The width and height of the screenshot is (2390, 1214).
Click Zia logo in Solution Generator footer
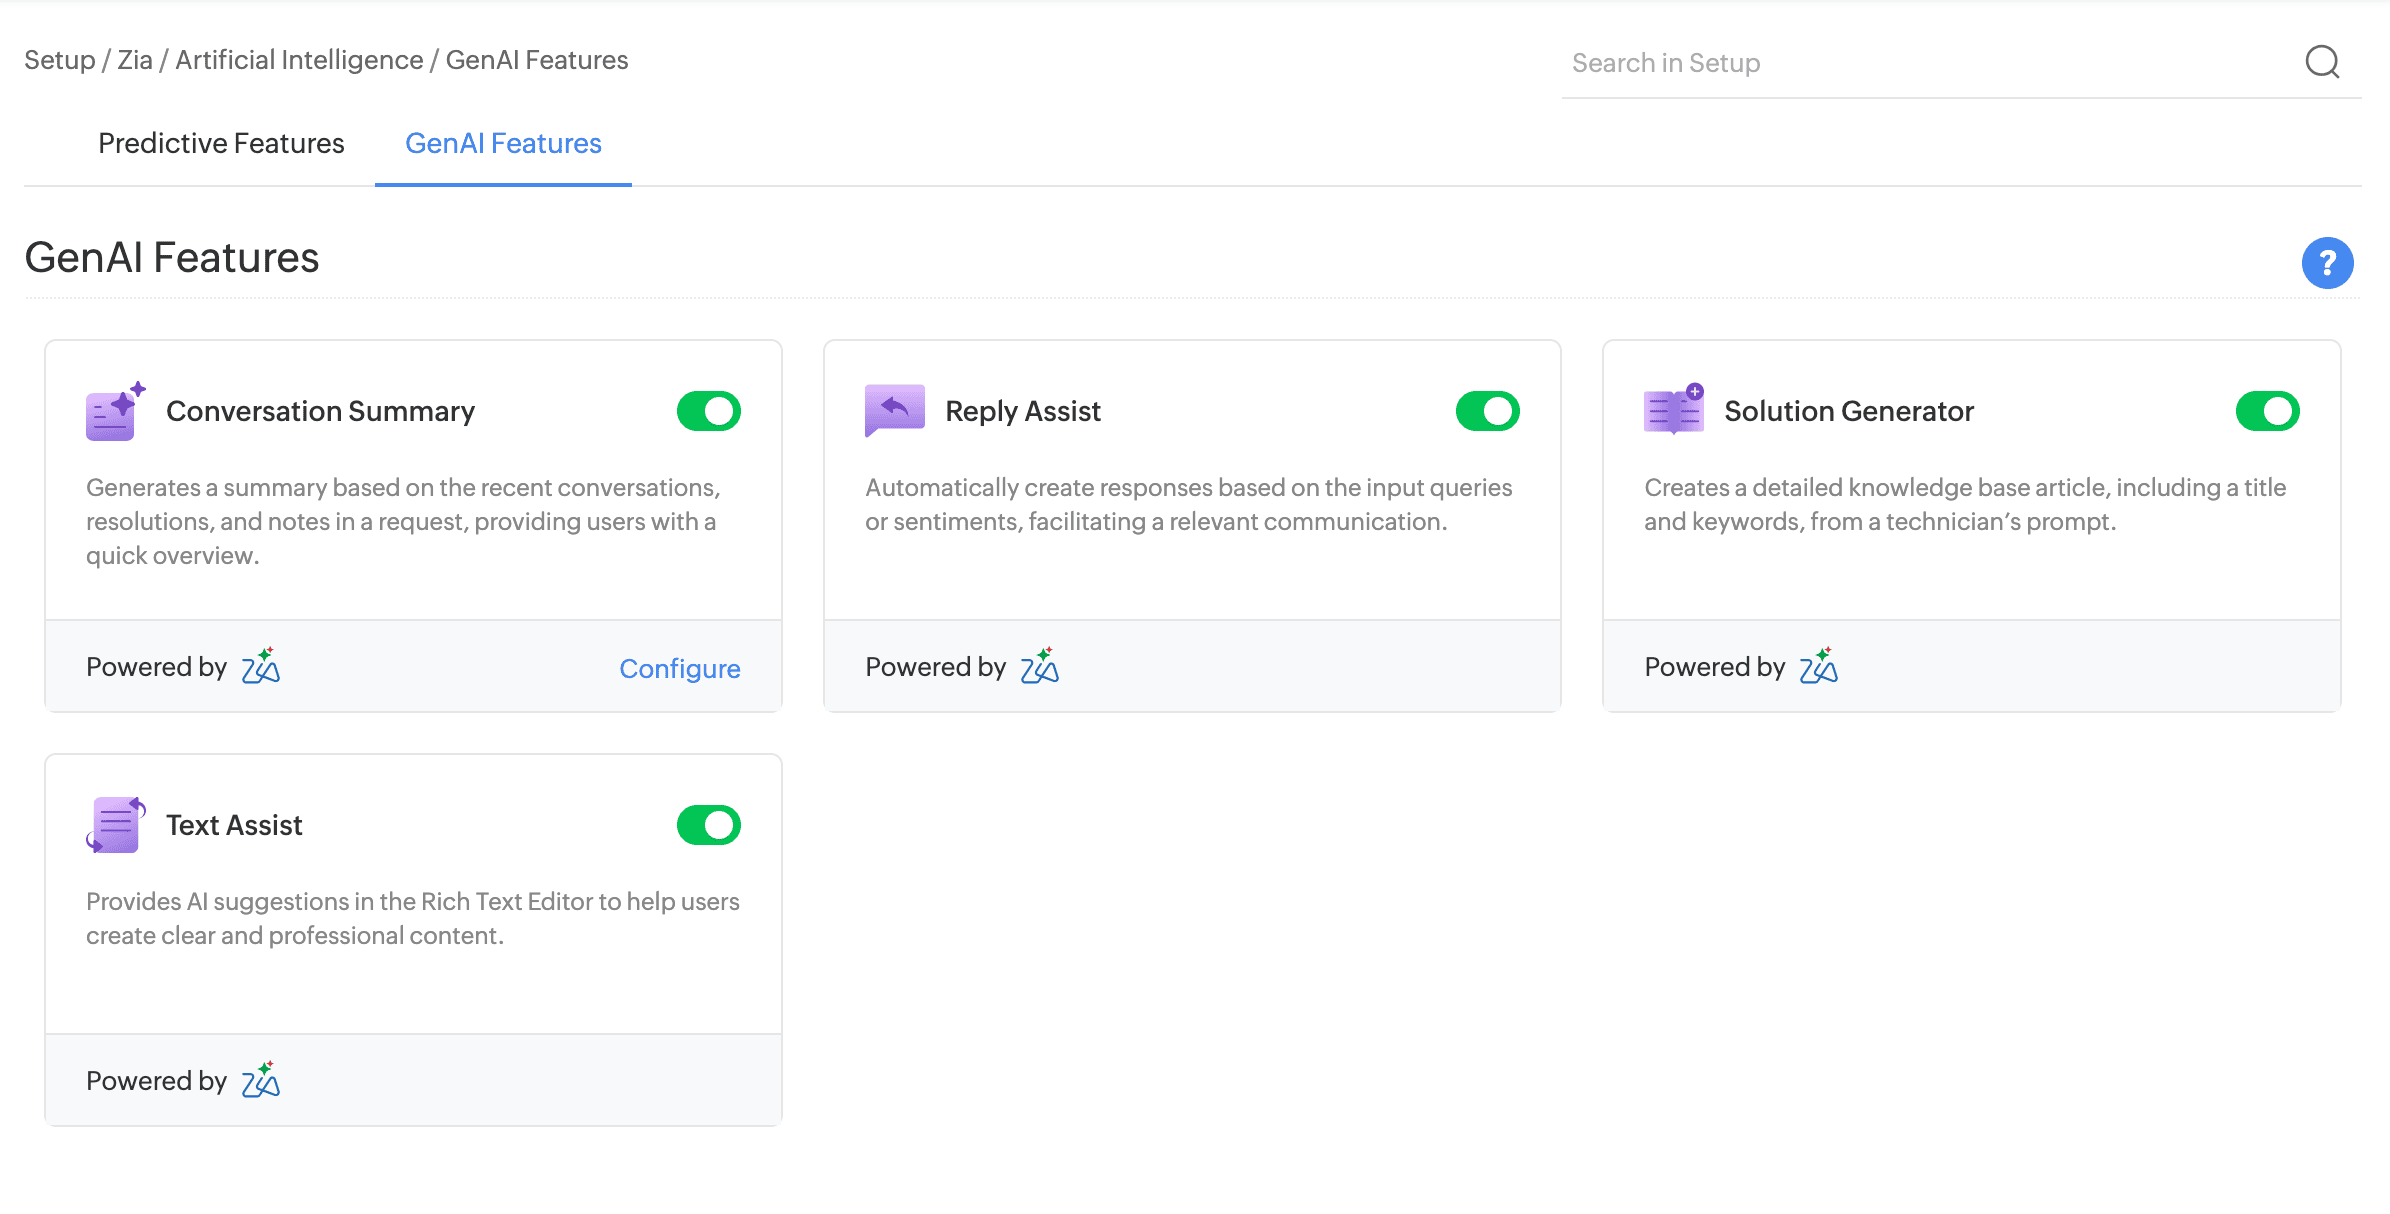pyautogui.click(x=1819, y=666)
